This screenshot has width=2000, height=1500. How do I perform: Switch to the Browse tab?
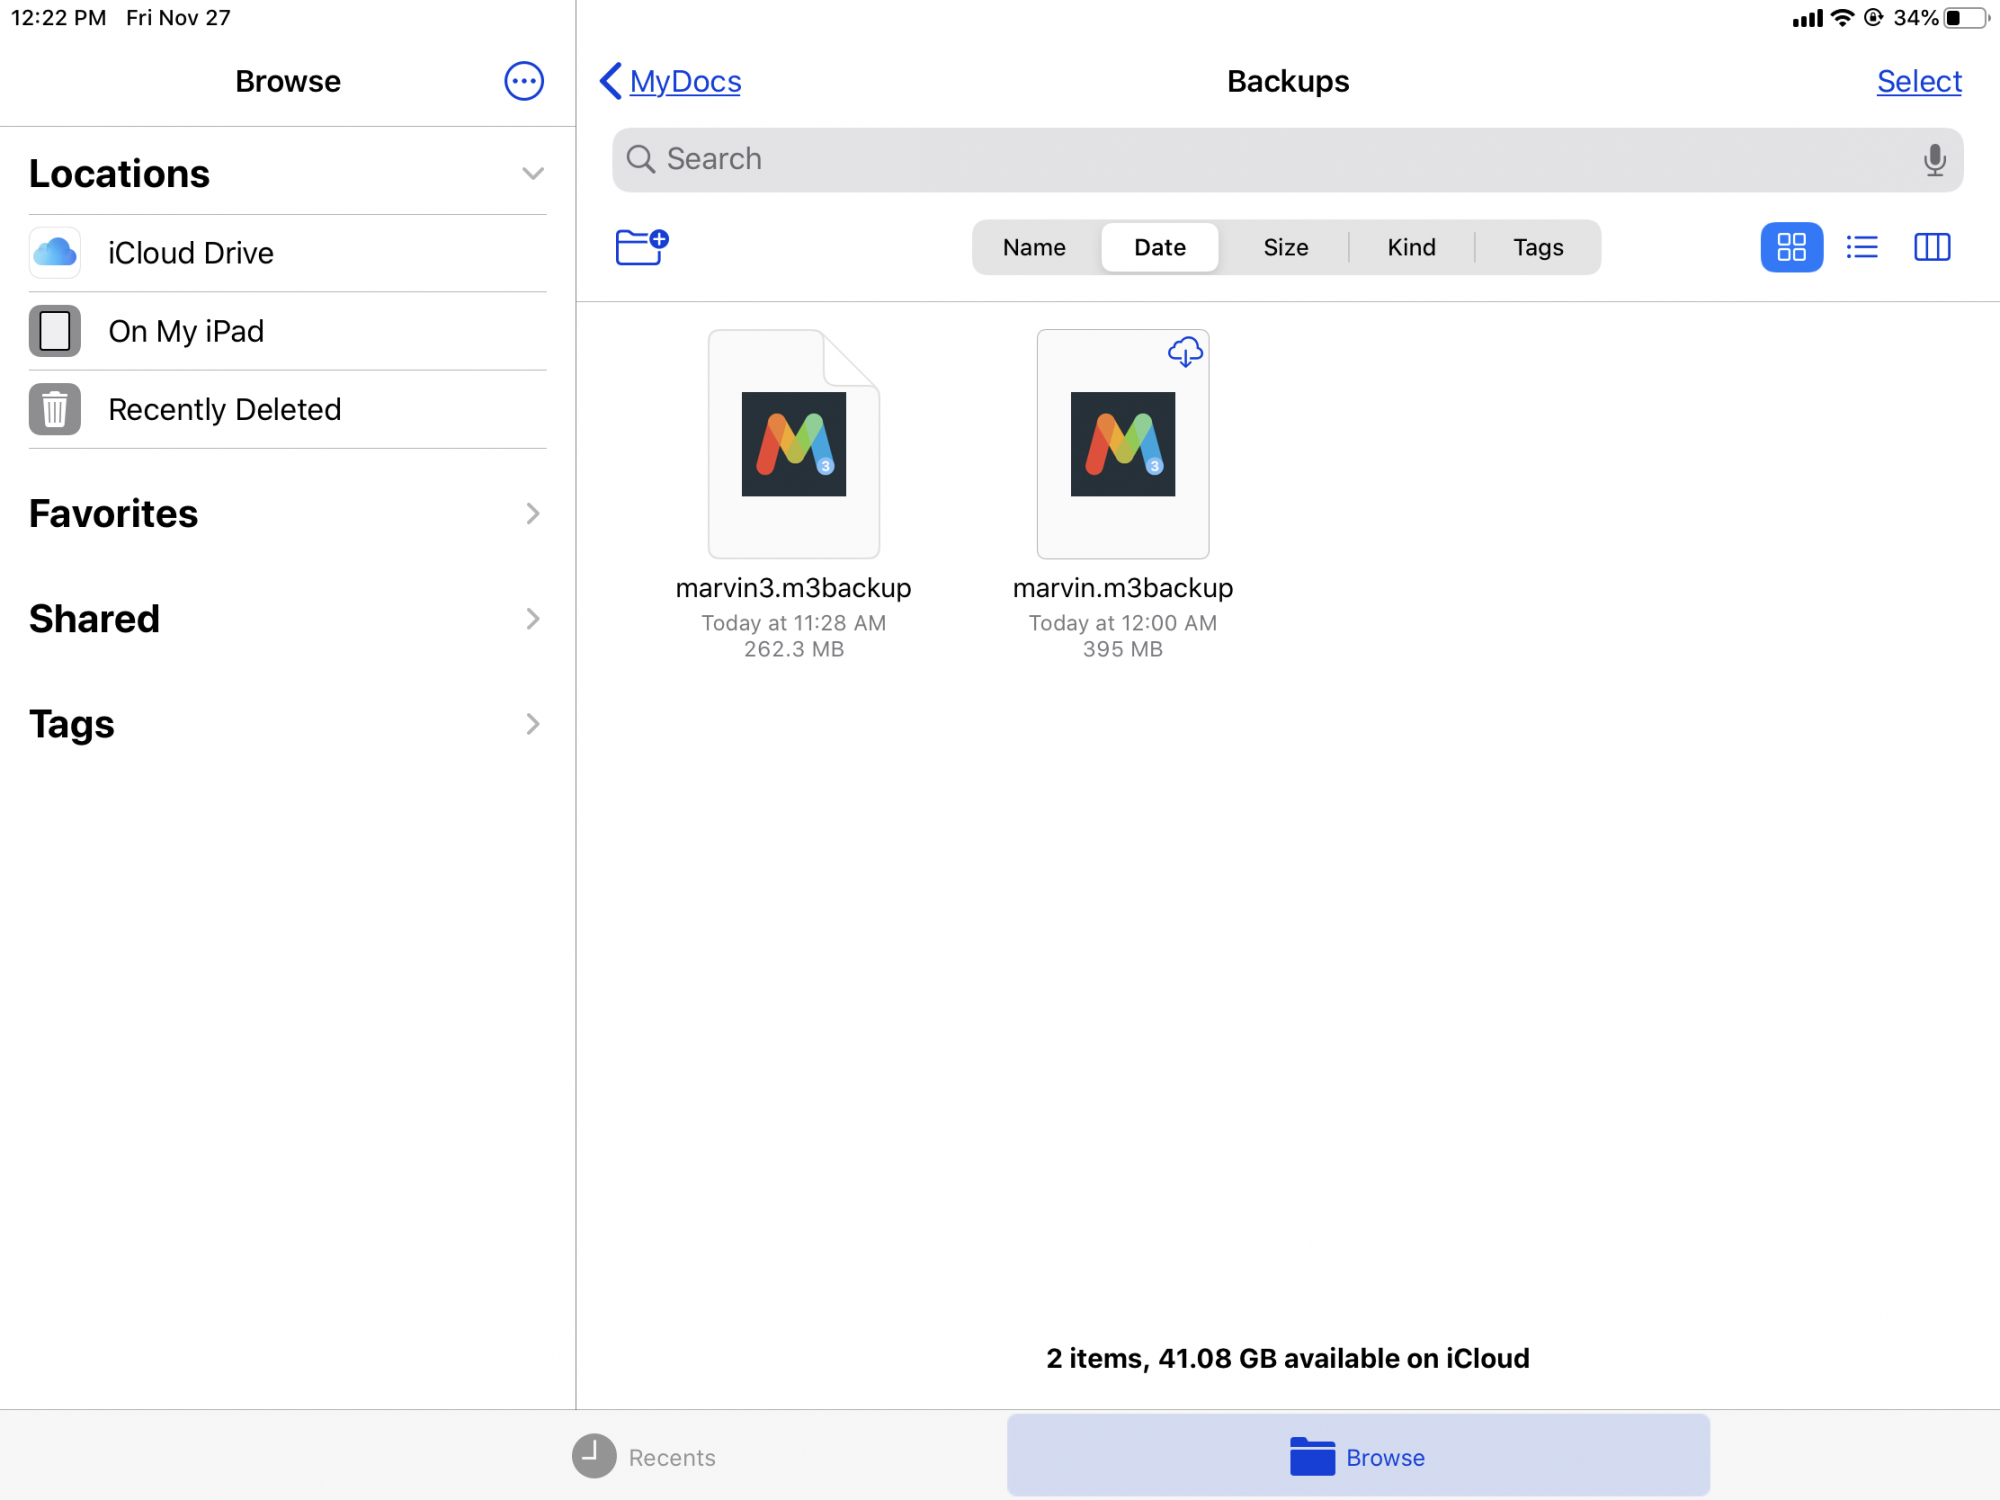pos(1358,1456)
